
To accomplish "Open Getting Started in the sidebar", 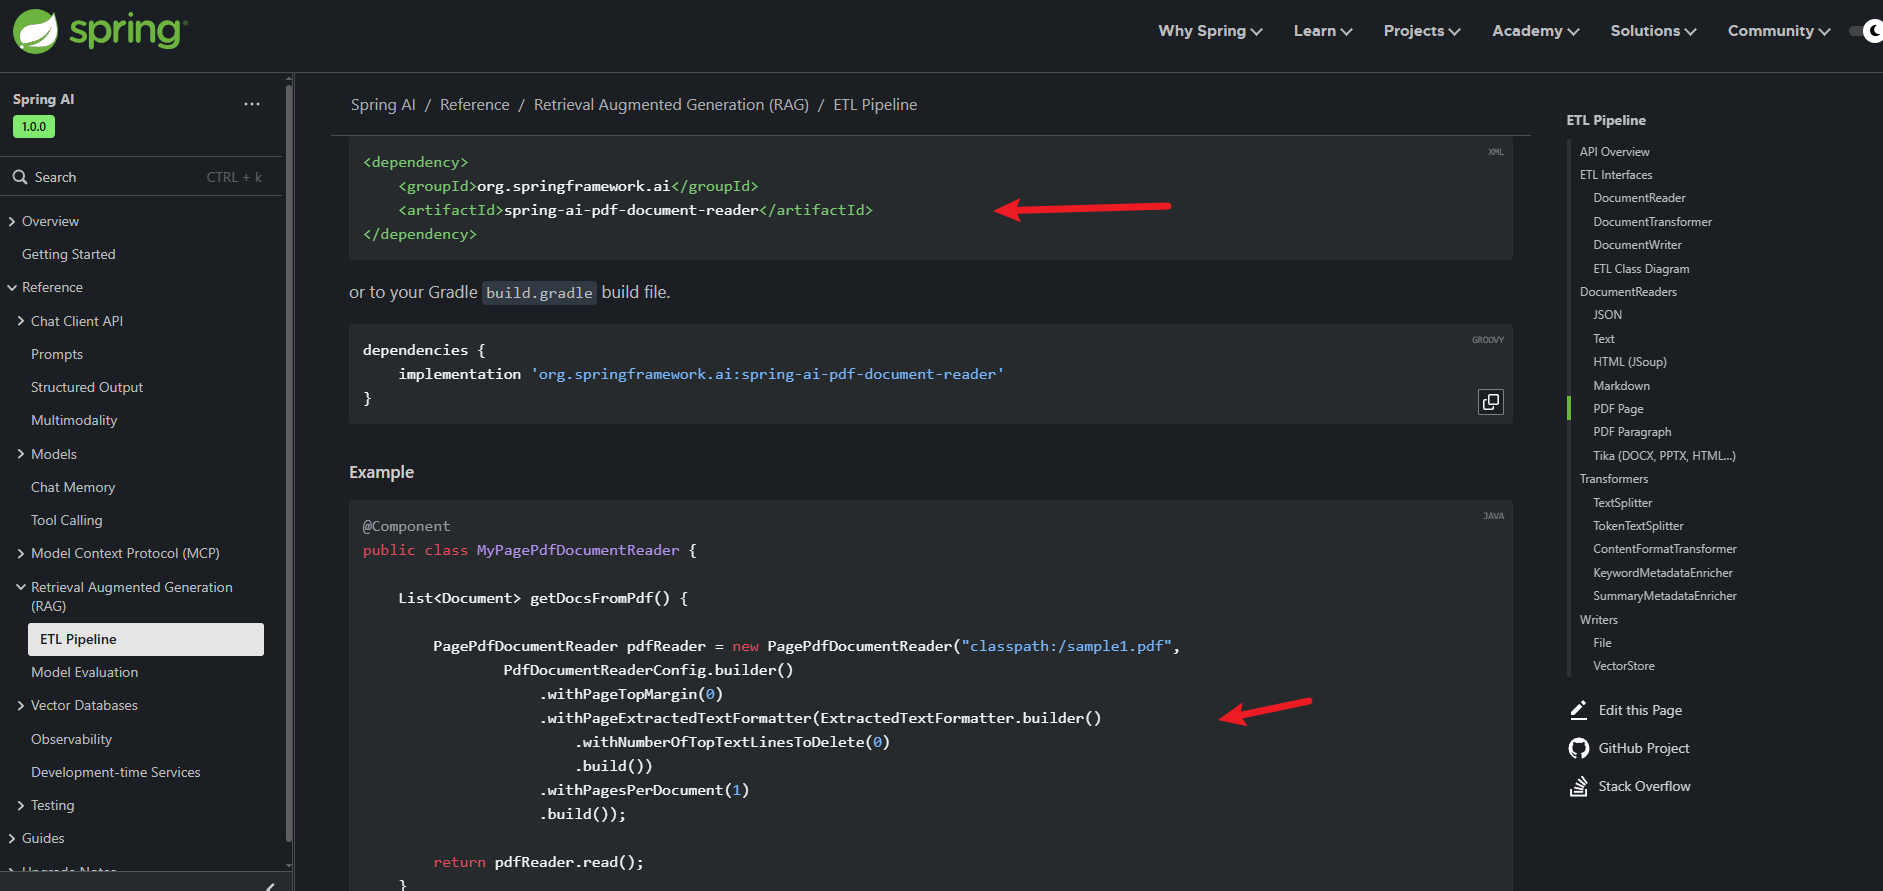I will point(69,254).
